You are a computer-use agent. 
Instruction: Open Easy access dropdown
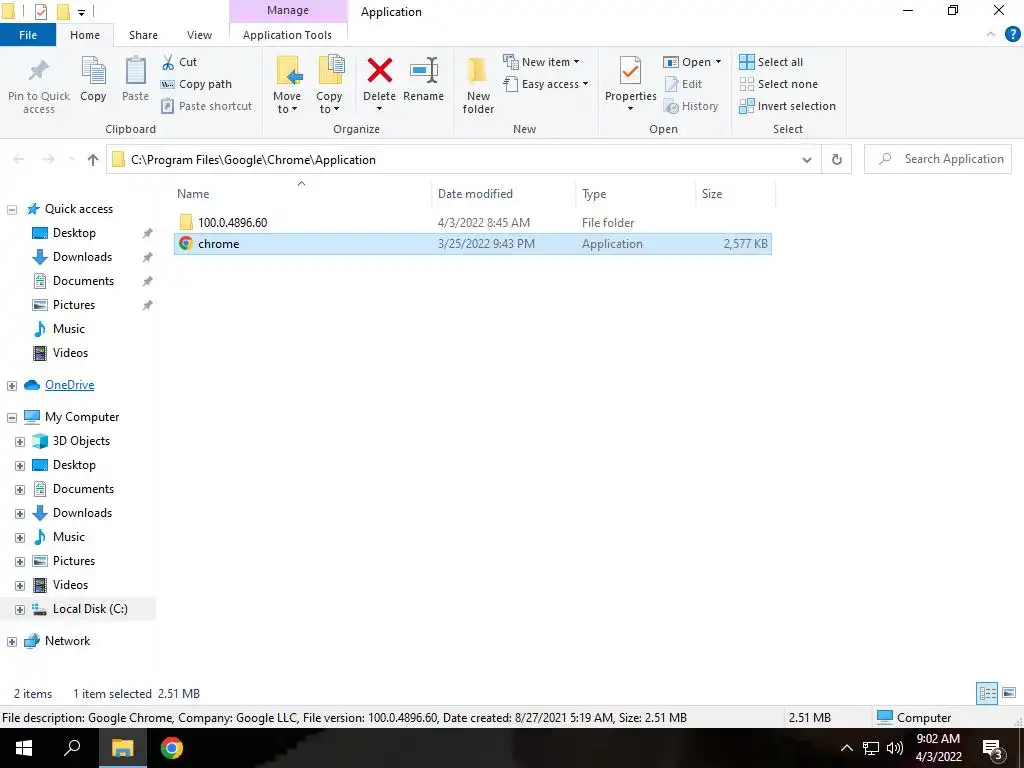[x=546, y=84]
